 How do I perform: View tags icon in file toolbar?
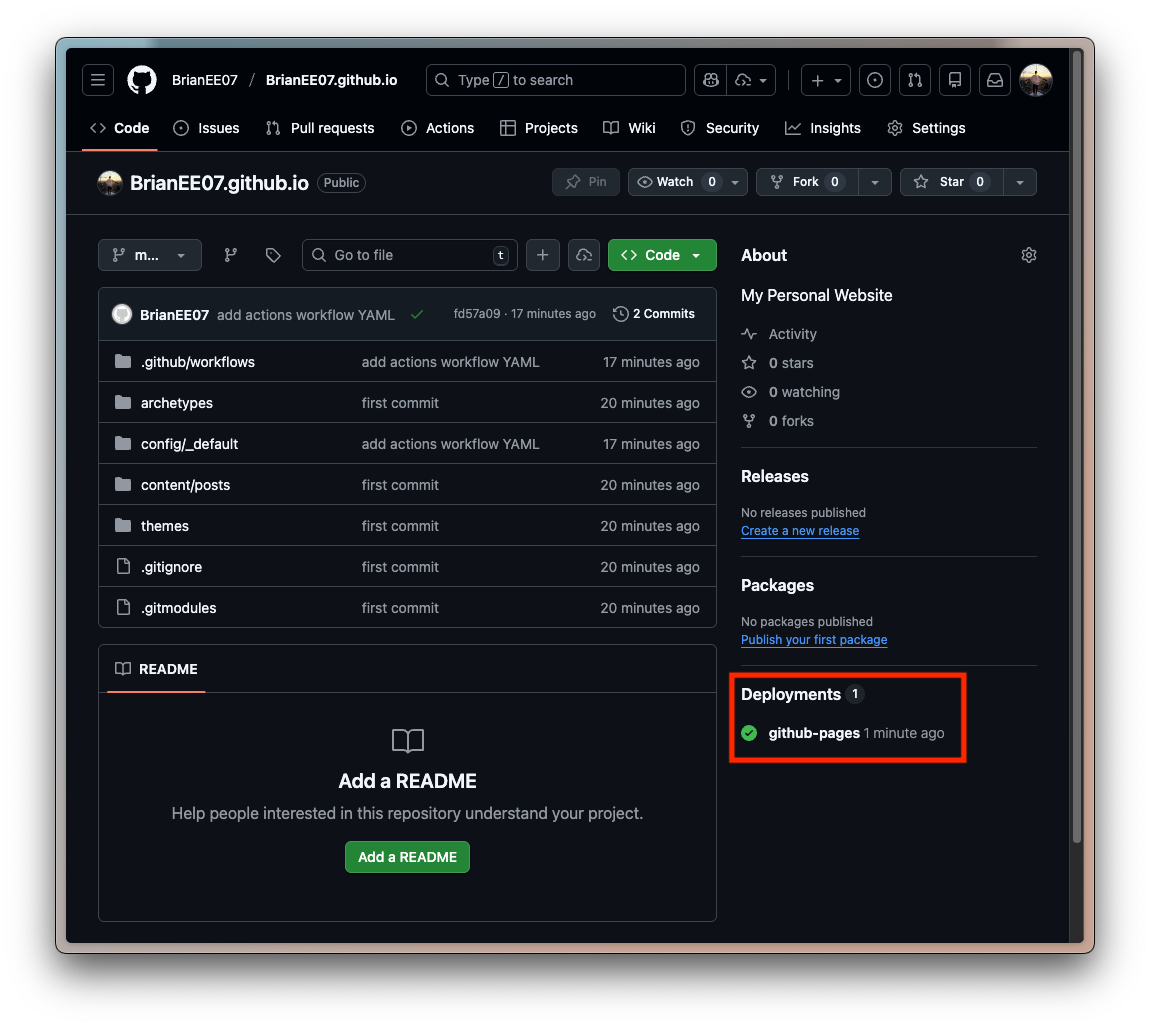[x=273, y=255]
